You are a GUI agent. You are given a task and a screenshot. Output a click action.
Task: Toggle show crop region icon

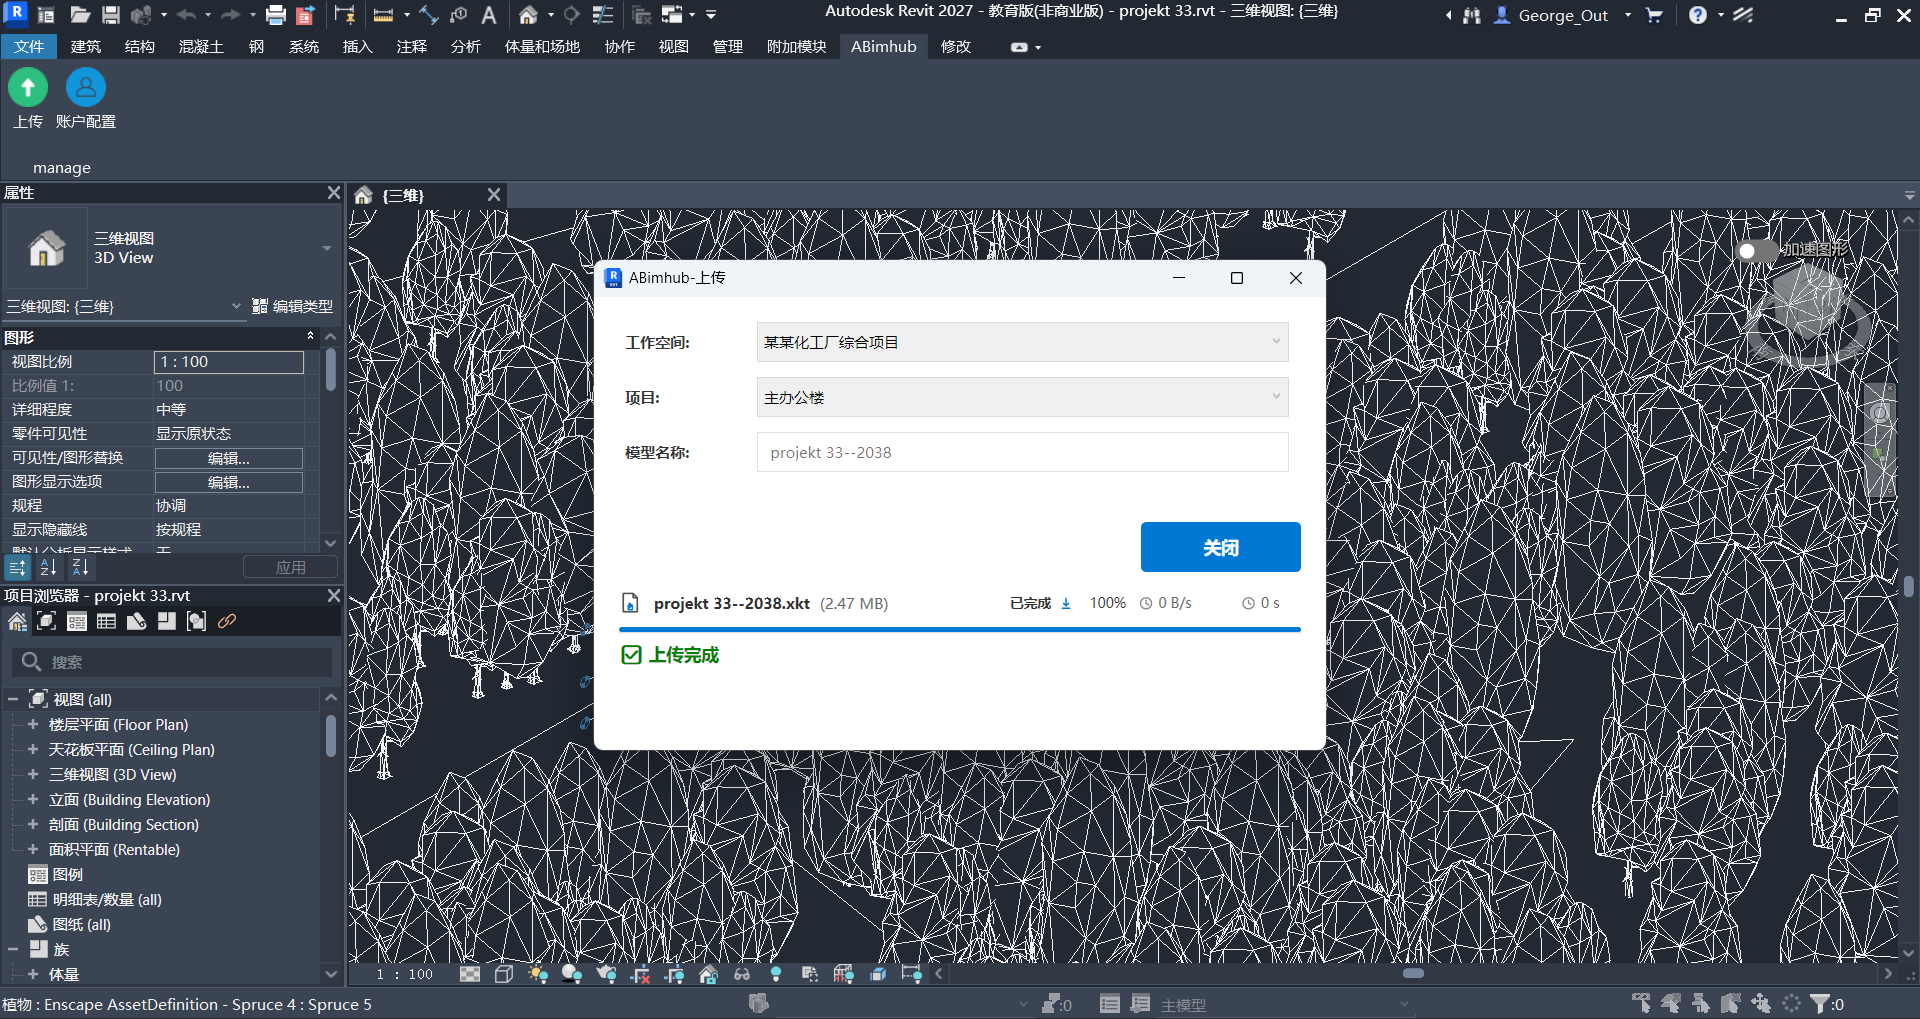pos(674,974)
